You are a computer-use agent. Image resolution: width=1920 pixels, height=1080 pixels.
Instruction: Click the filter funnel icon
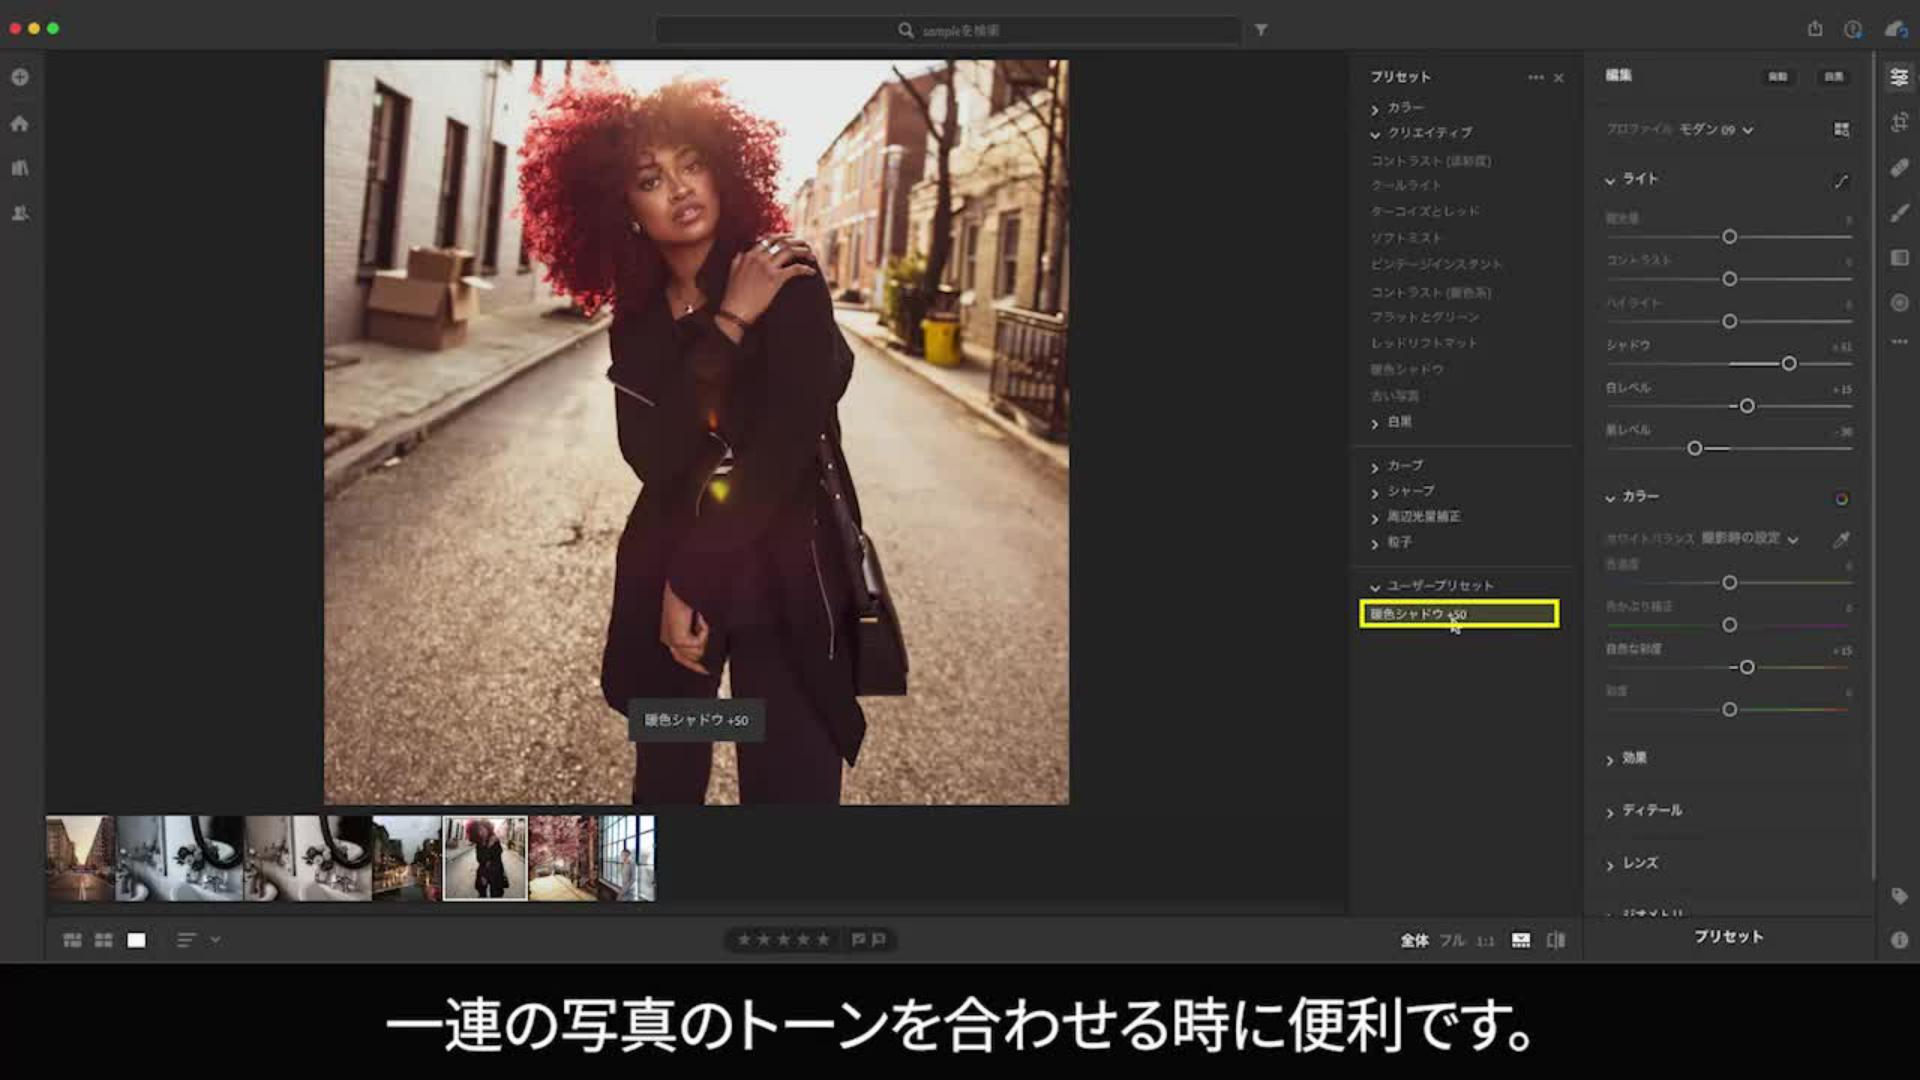[x=1261, y=30]
